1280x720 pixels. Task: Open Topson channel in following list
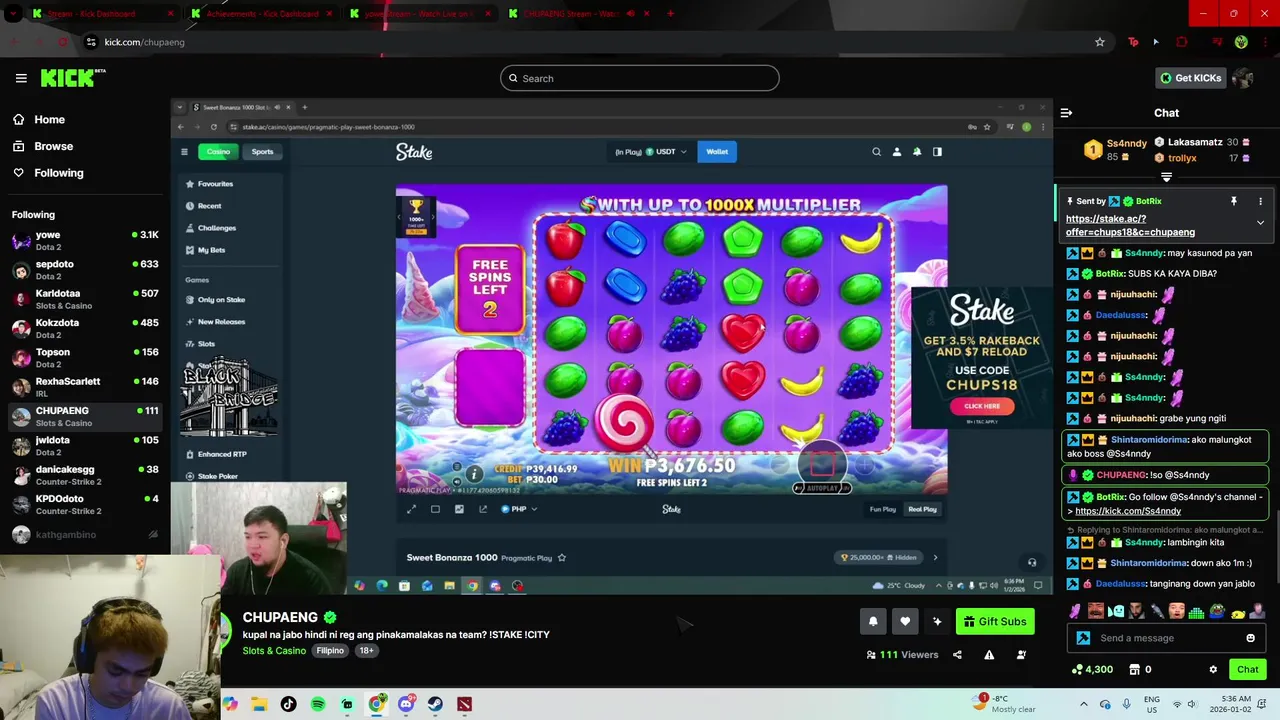coord(85,358)
